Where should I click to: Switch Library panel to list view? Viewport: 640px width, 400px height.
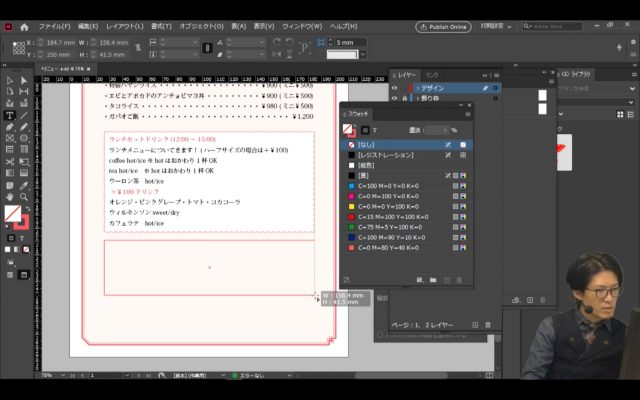pyautogui.click(x=631, y=115)
